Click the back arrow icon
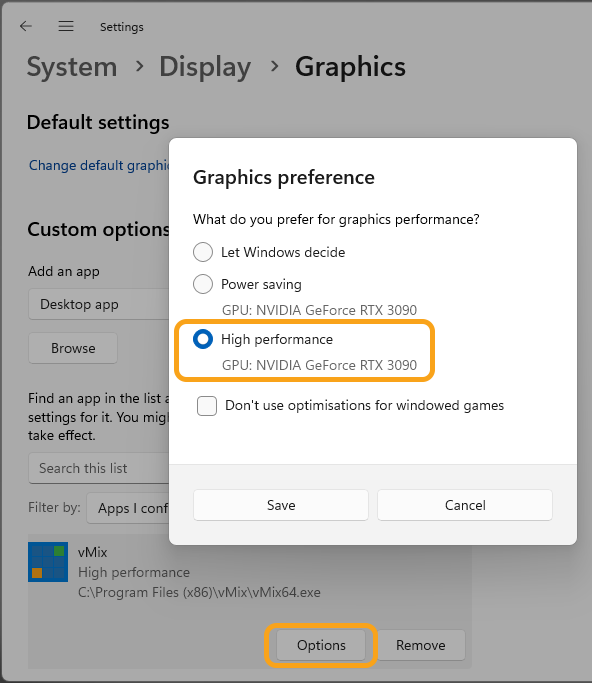The height and width of the screenshot is (683, 592). tap(26, 27)
